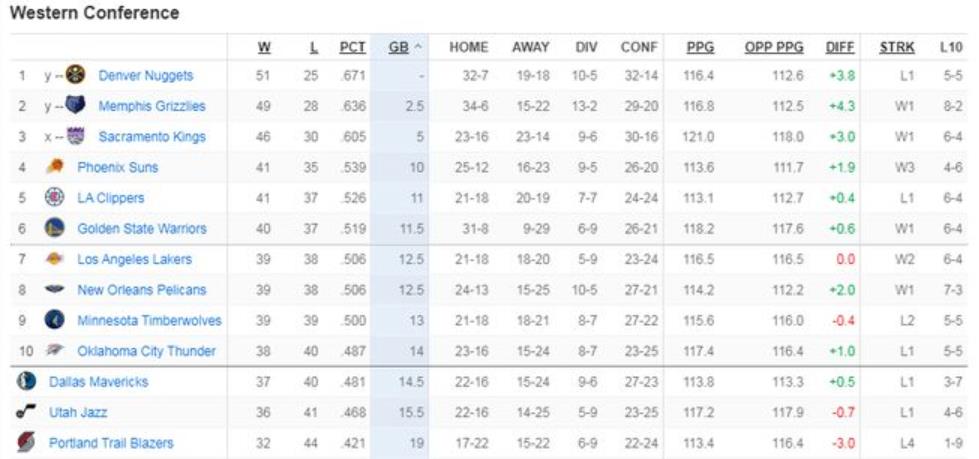
Task: Toggle sort arrow on GB column
Action: click(x=417, y=48)
